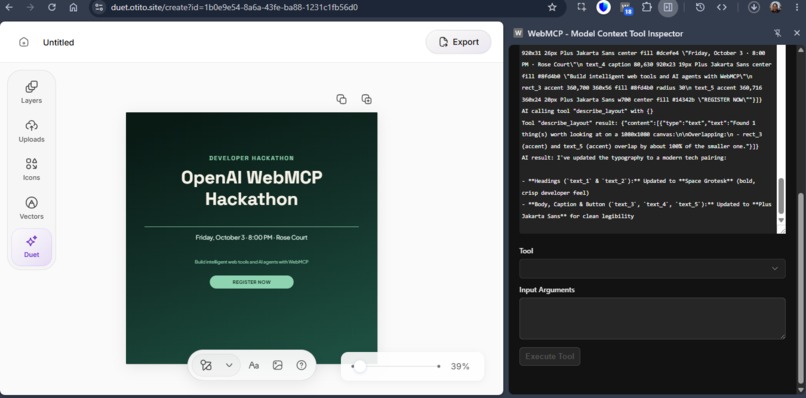Close the WebMCP inspector side panel
Image resolution: width=806 pixels, height=398 pixels.
click(797, 33)
